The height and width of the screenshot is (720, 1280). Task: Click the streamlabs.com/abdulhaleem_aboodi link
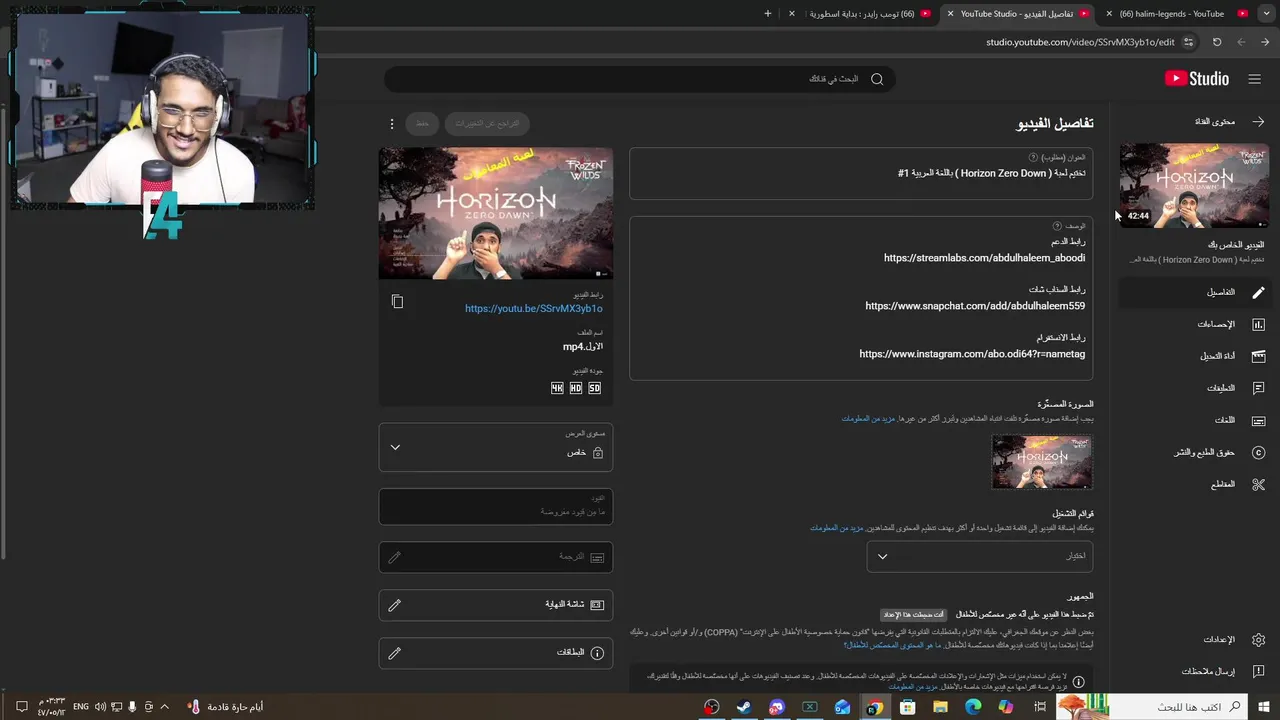(x=984, y=258)
